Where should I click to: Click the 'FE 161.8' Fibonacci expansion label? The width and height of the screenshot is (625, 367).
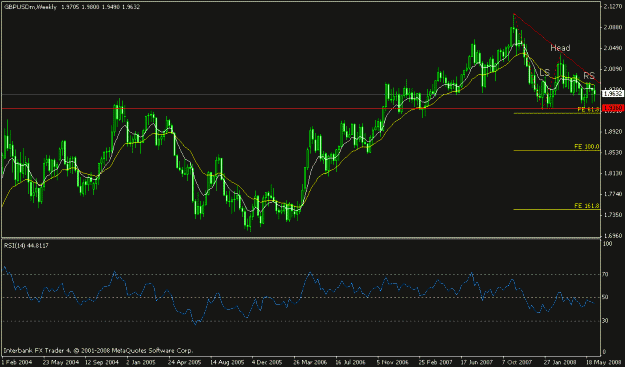(x=586, y=206)
